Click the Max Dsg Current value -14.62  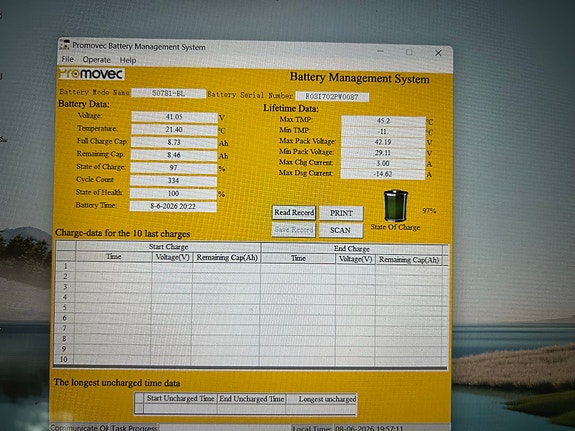point(382,174)
